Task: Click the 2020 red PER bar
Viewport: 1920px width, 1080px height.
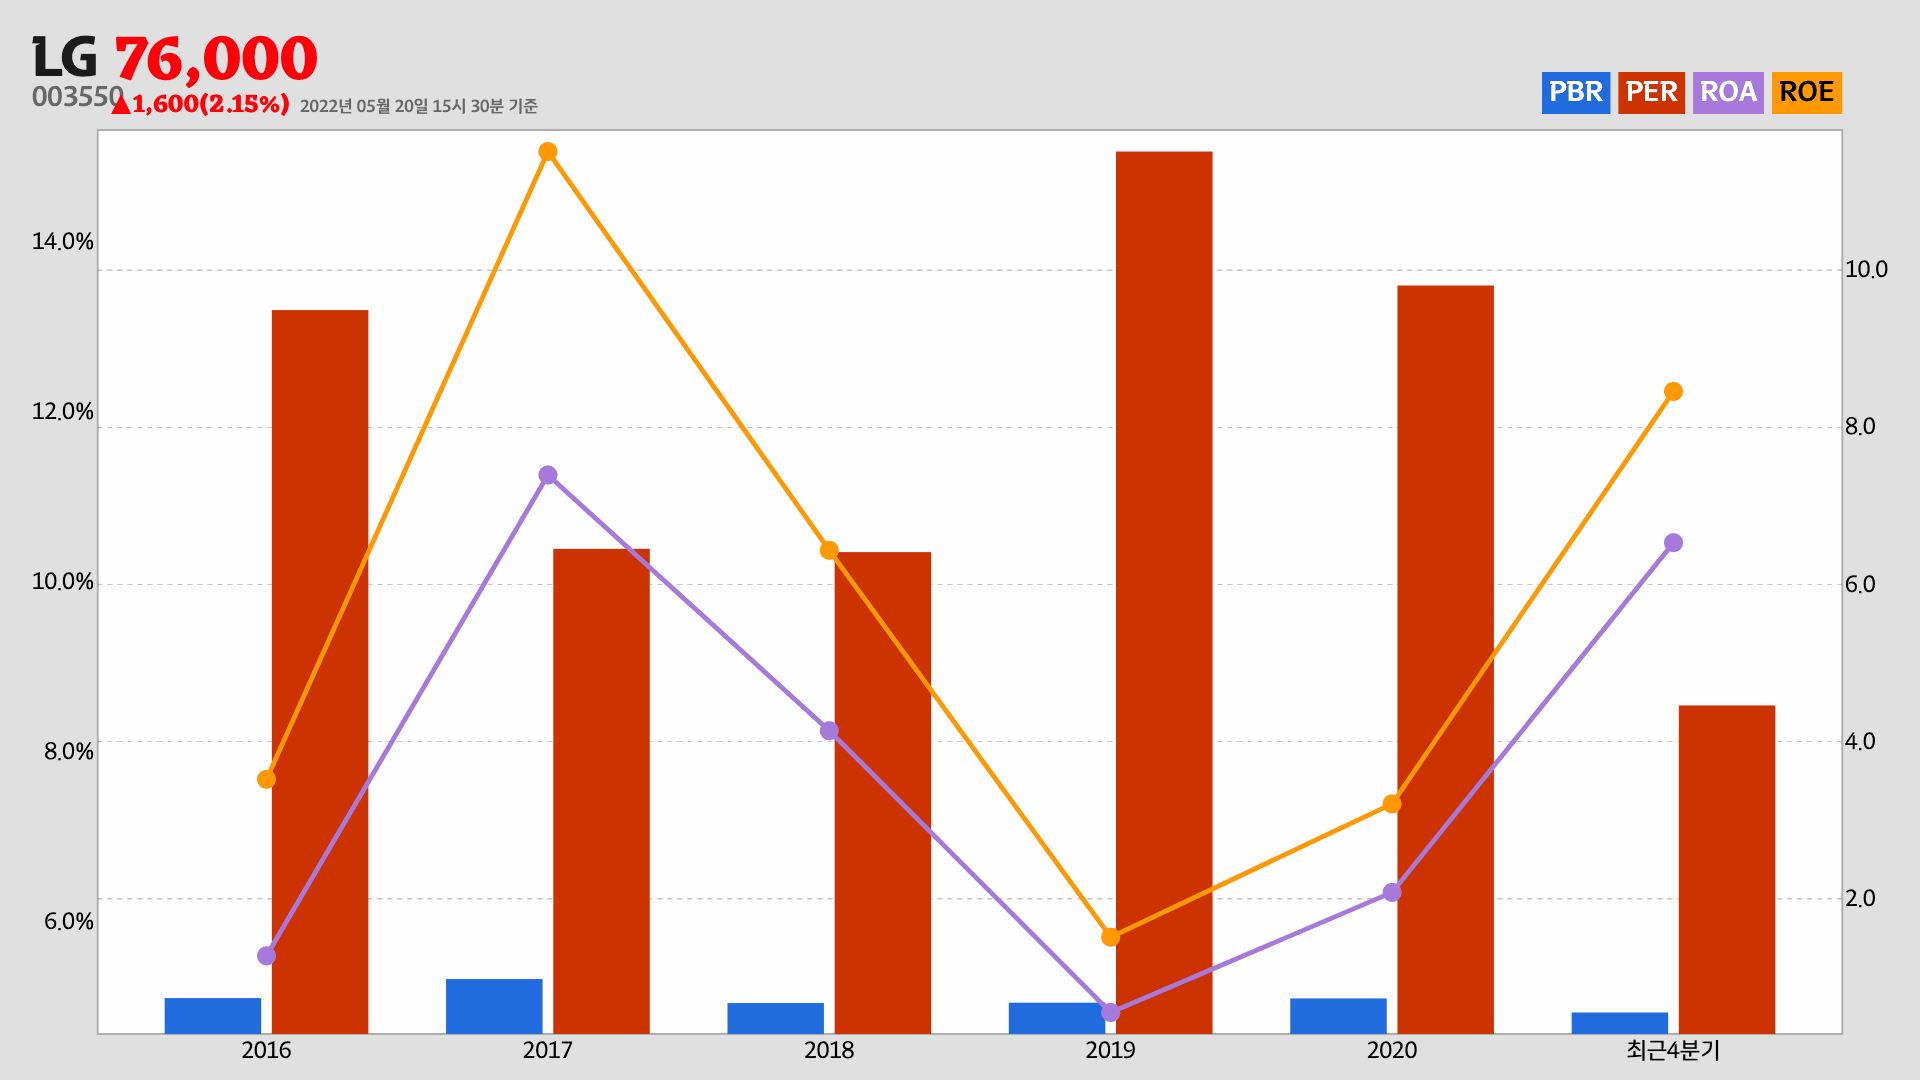Action: click(1445, 660)
